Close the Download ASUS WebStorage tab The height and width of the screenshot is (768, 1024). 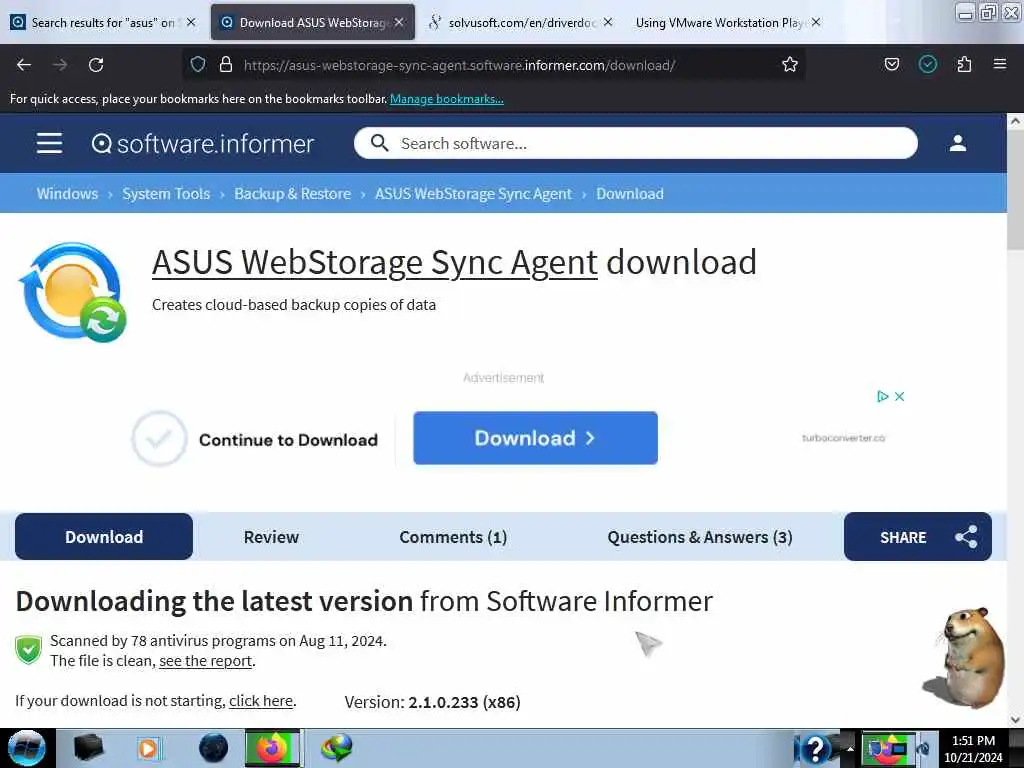click(x=399, y=22)
